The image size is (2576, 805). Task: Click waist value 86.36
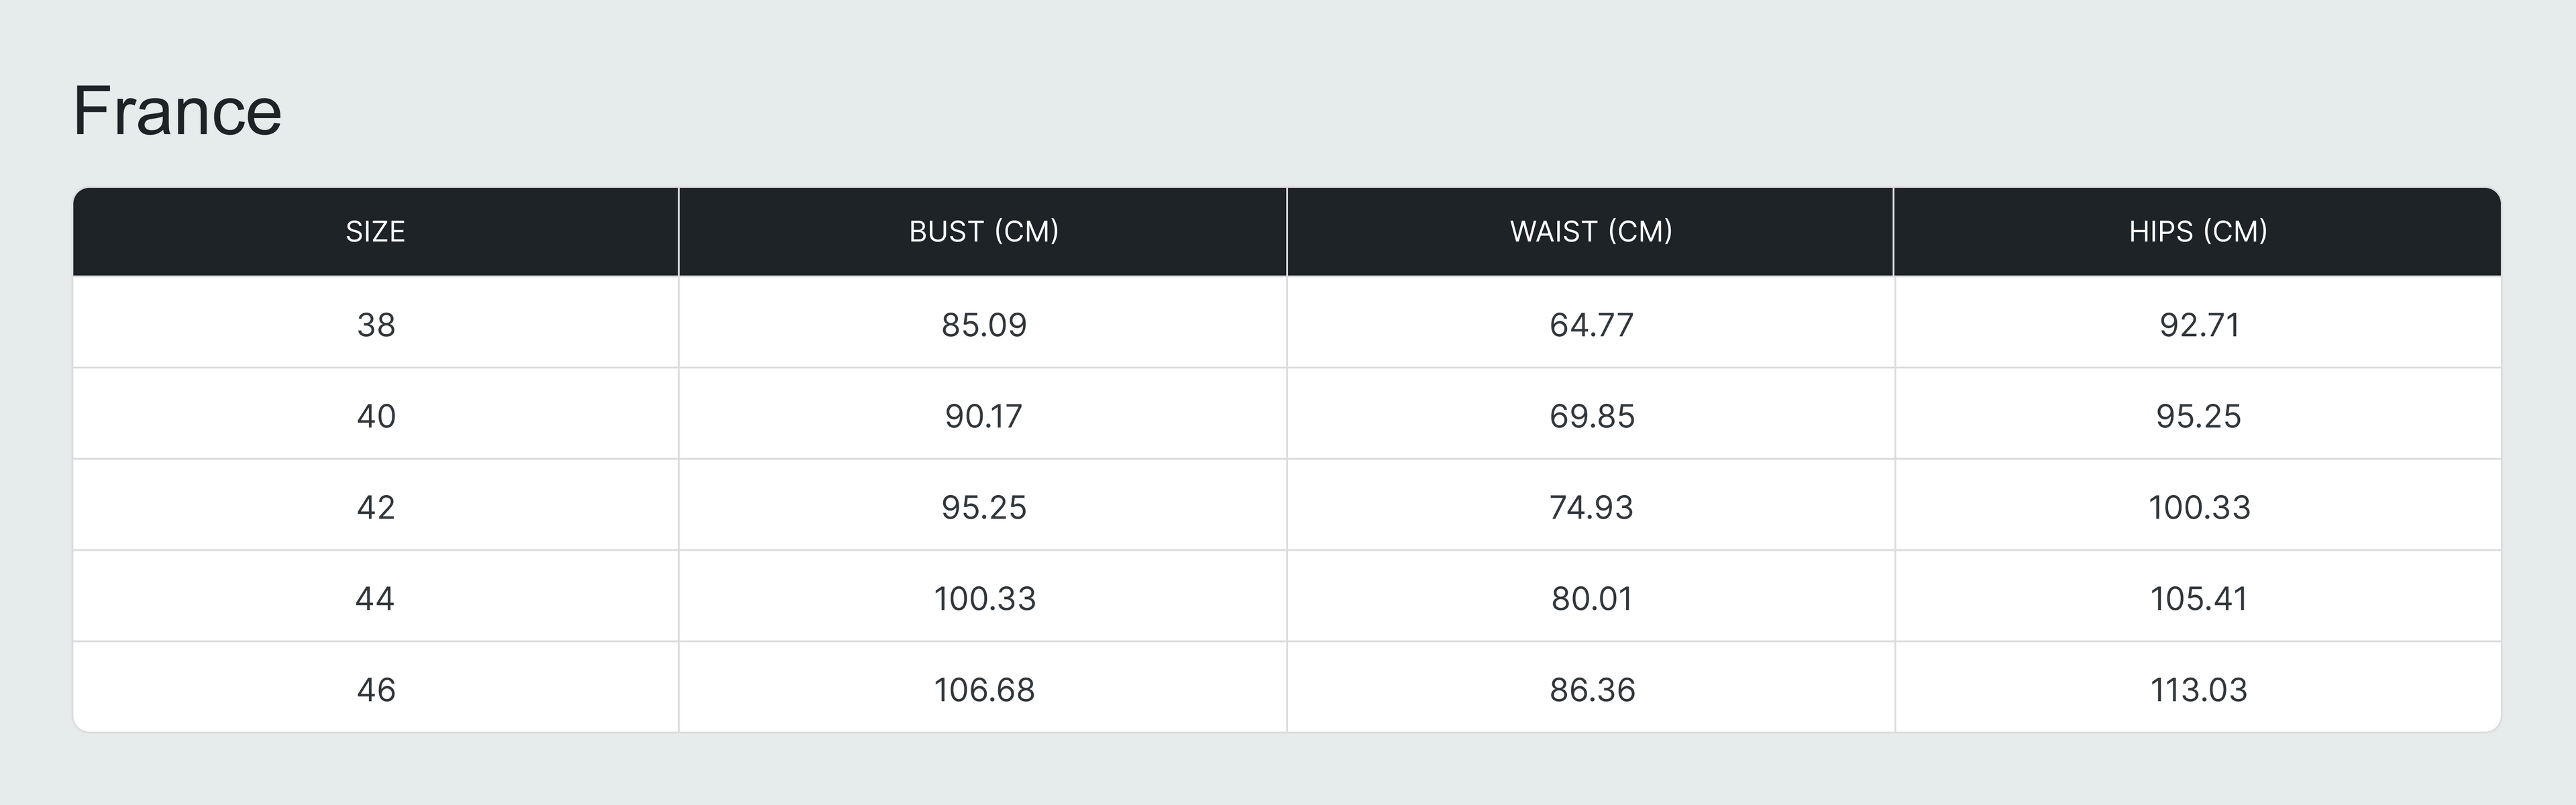1592,689
